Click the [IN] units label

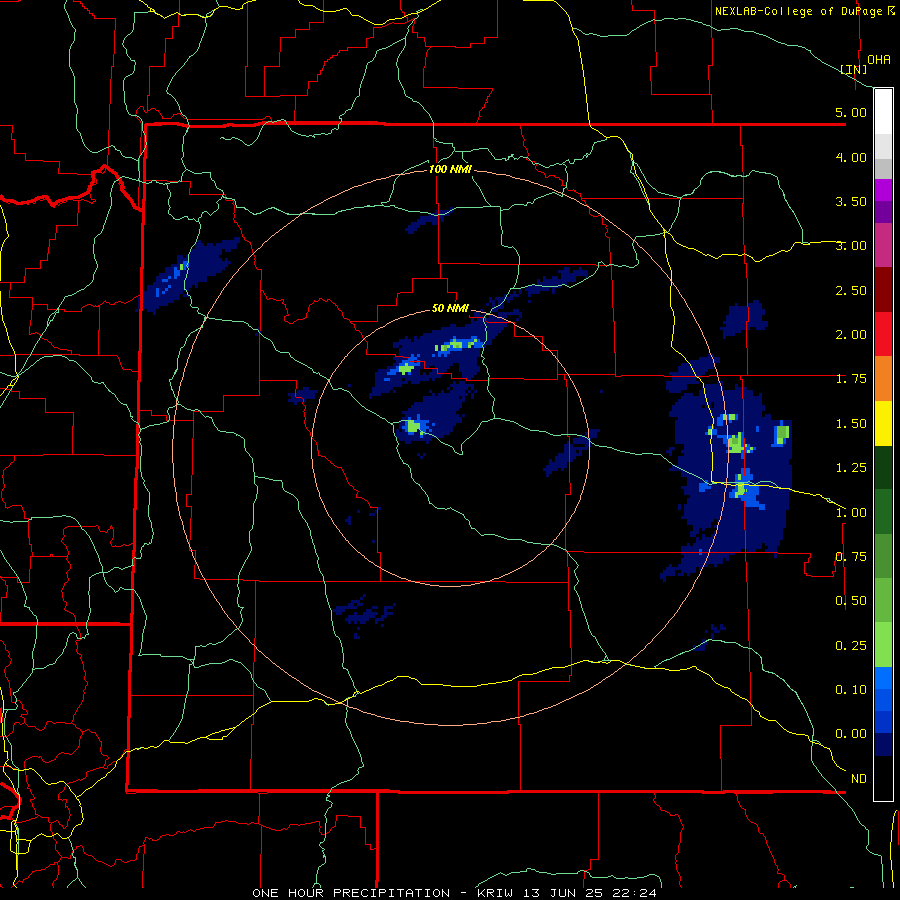pyautogui.click(x=854, y=69)
